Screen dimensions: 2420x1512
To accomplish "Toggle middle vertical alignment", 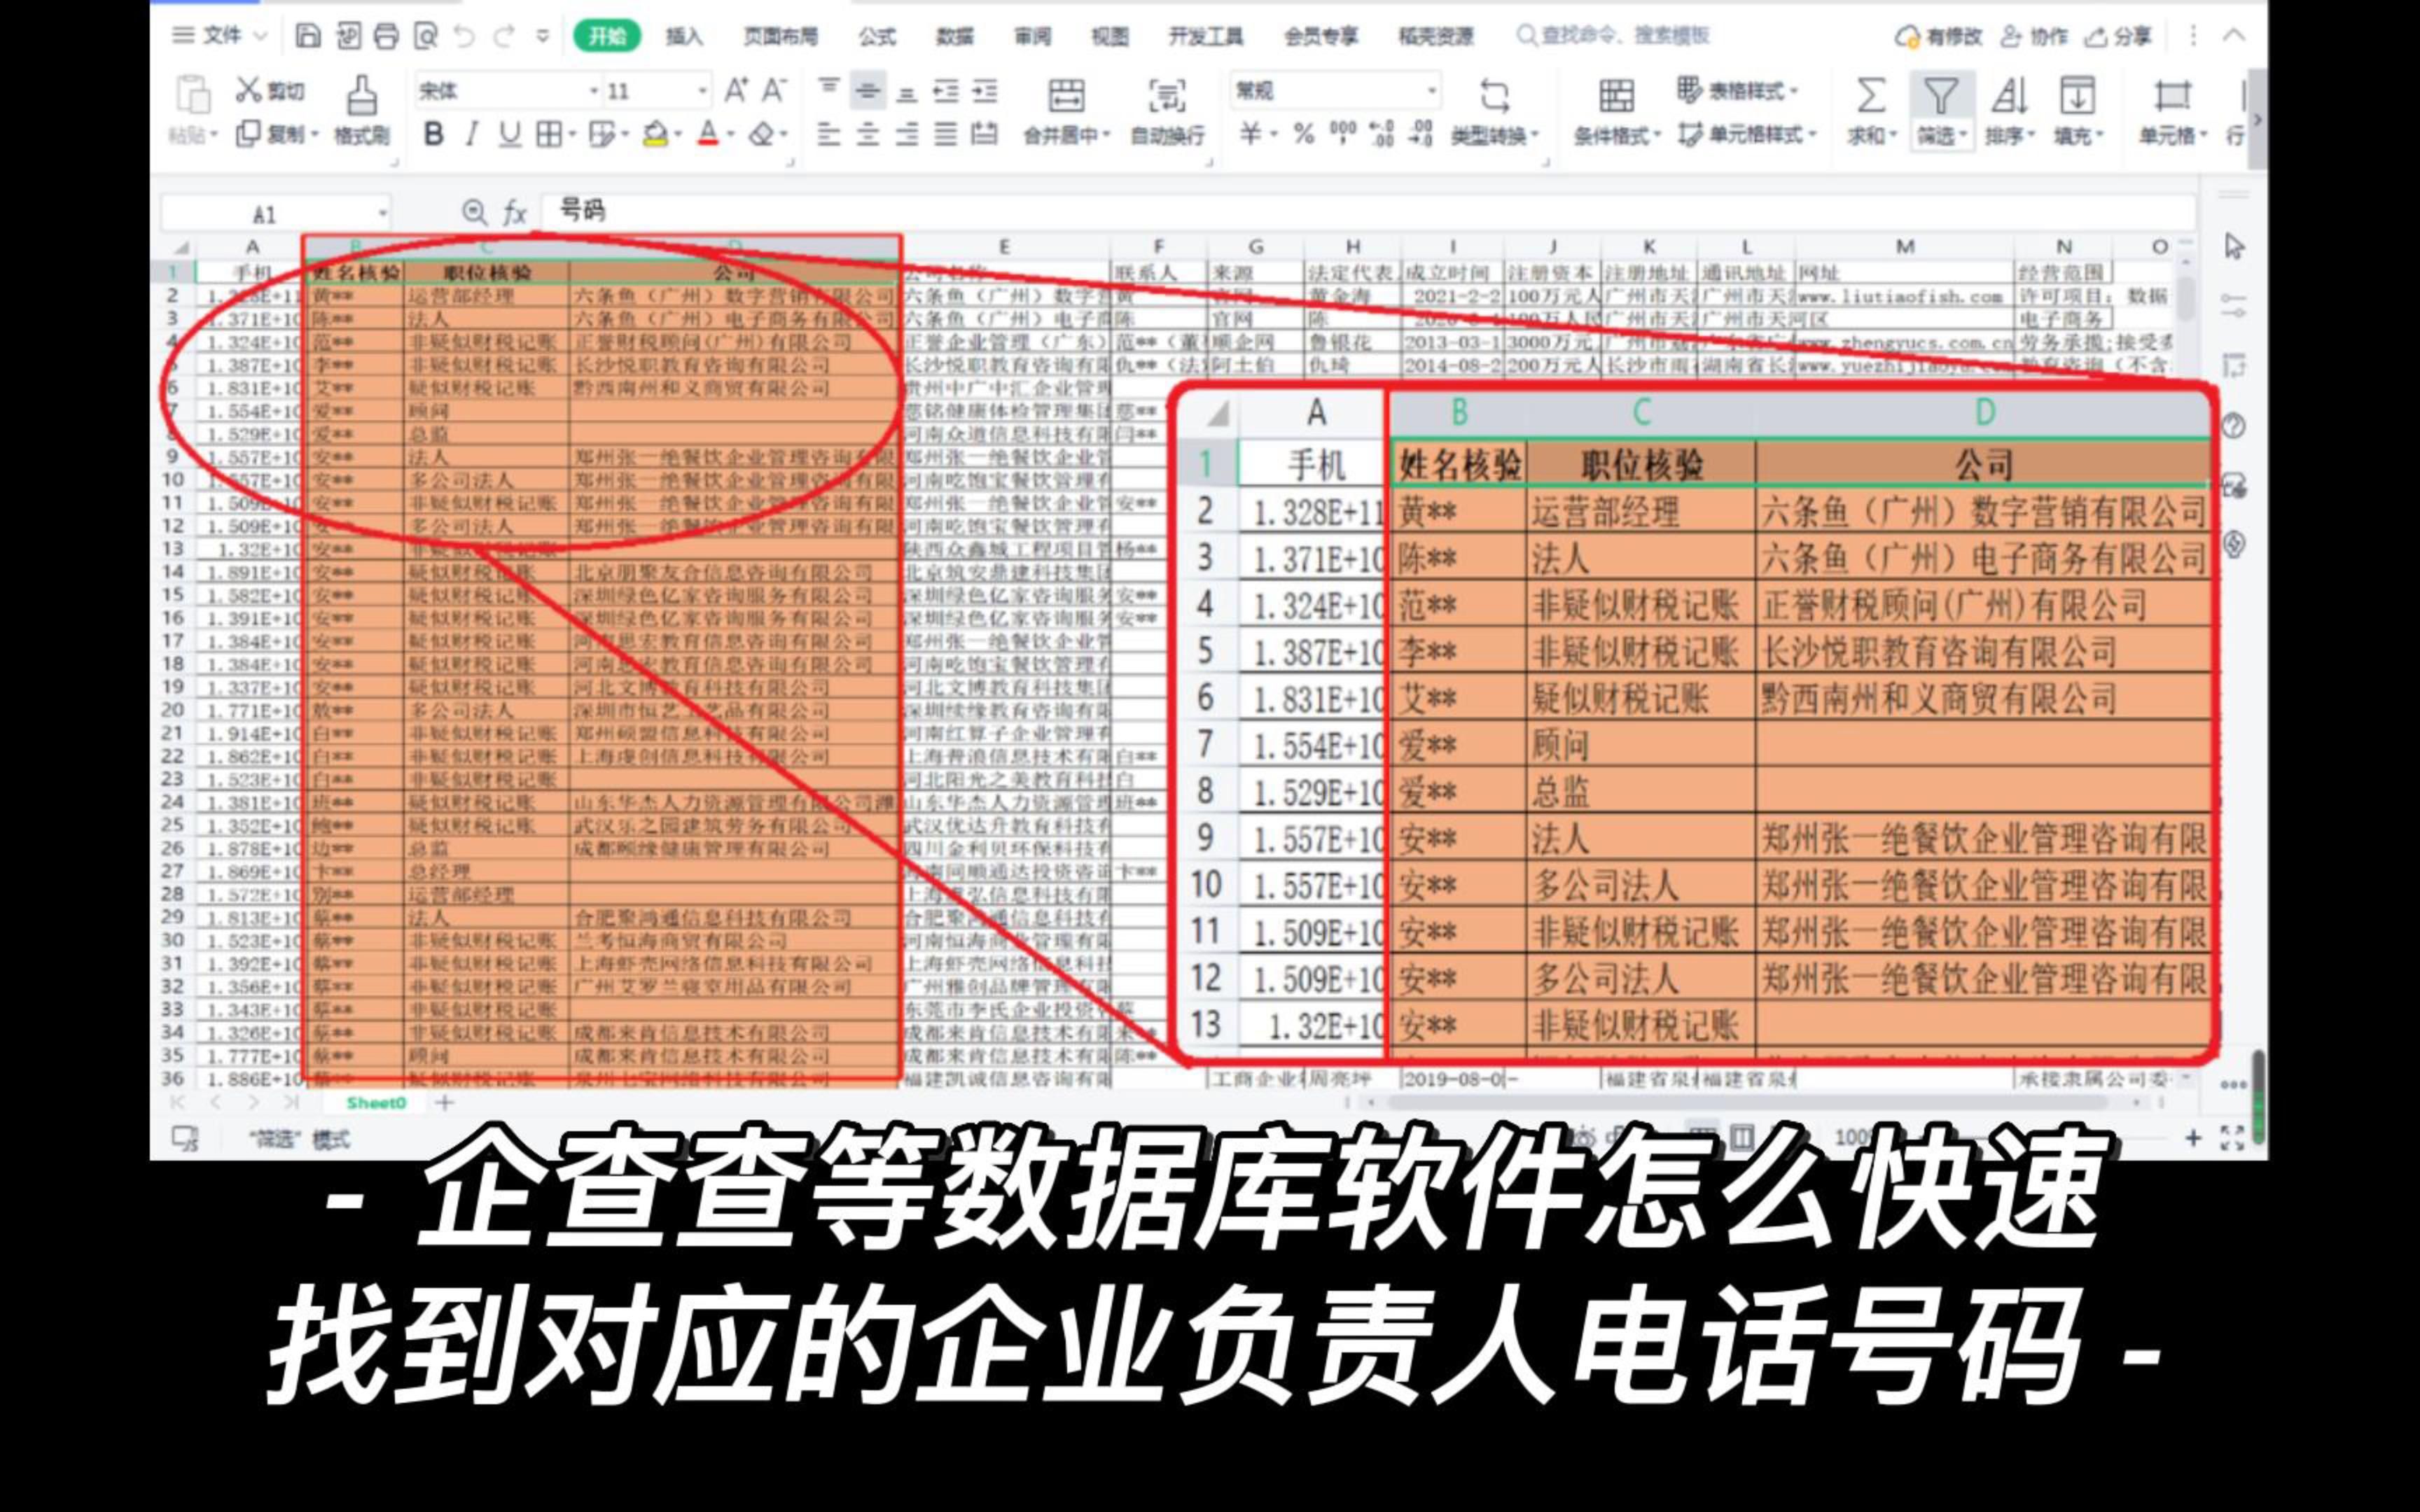I will pyautogui.click(x=868, y=92).
